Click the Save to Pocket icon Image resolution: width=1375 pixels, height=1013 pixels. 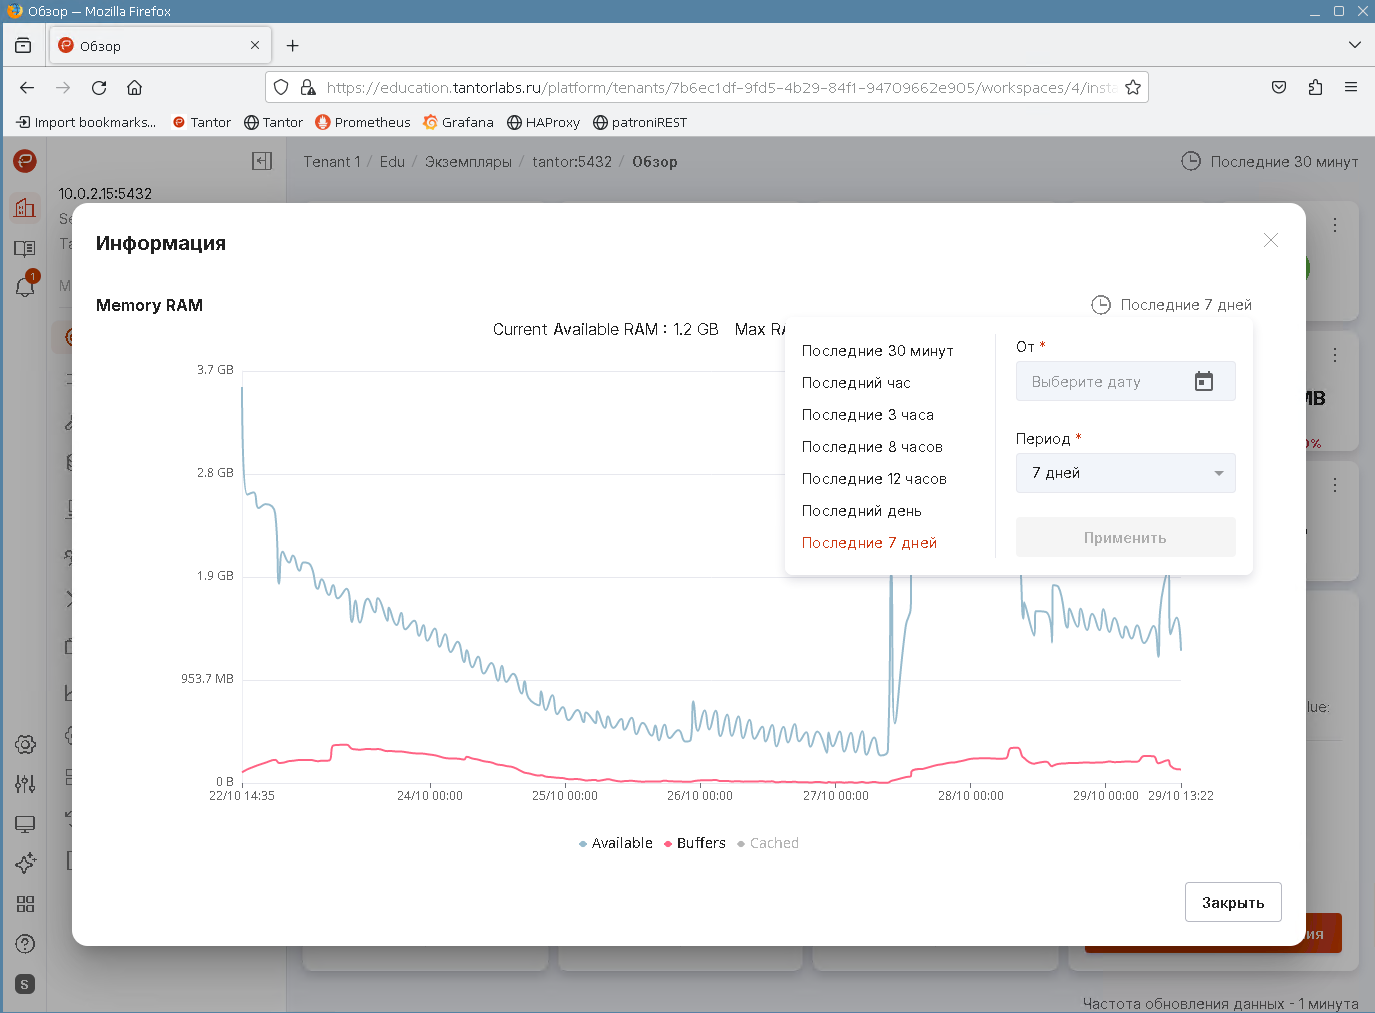click(x=1279, y=88)
